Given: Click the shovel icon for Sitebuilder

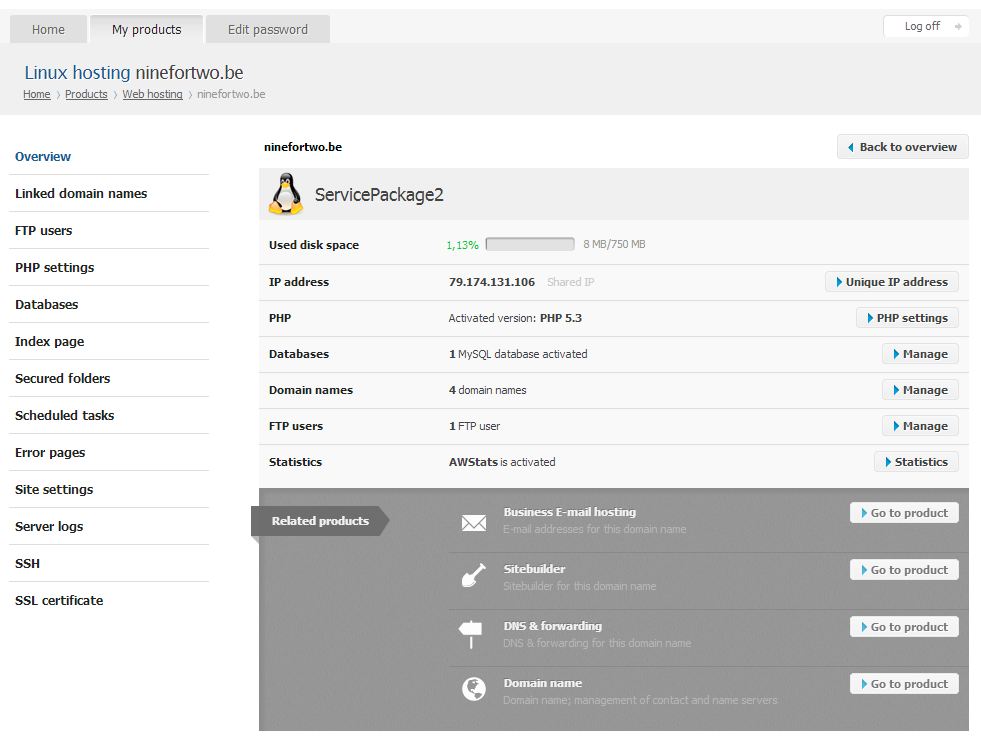Looking at the screenshot, I should click(474, 575).
